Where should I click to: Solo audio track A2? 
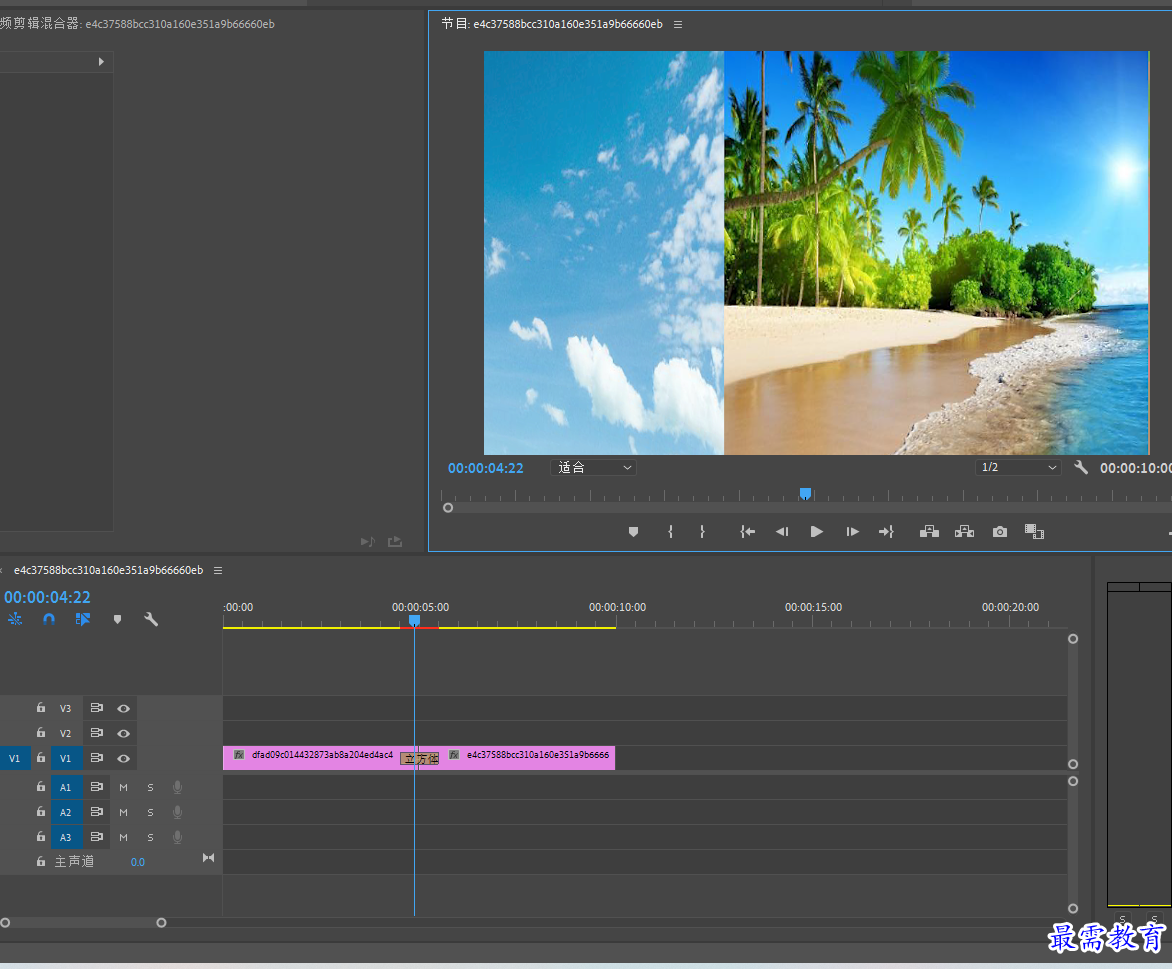coord(150,812)
